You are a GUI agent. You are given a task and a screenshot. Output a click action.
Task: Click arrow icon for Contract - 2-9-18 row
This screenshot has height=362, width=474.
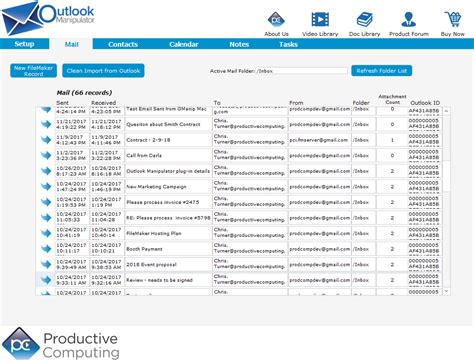point(46,140)
